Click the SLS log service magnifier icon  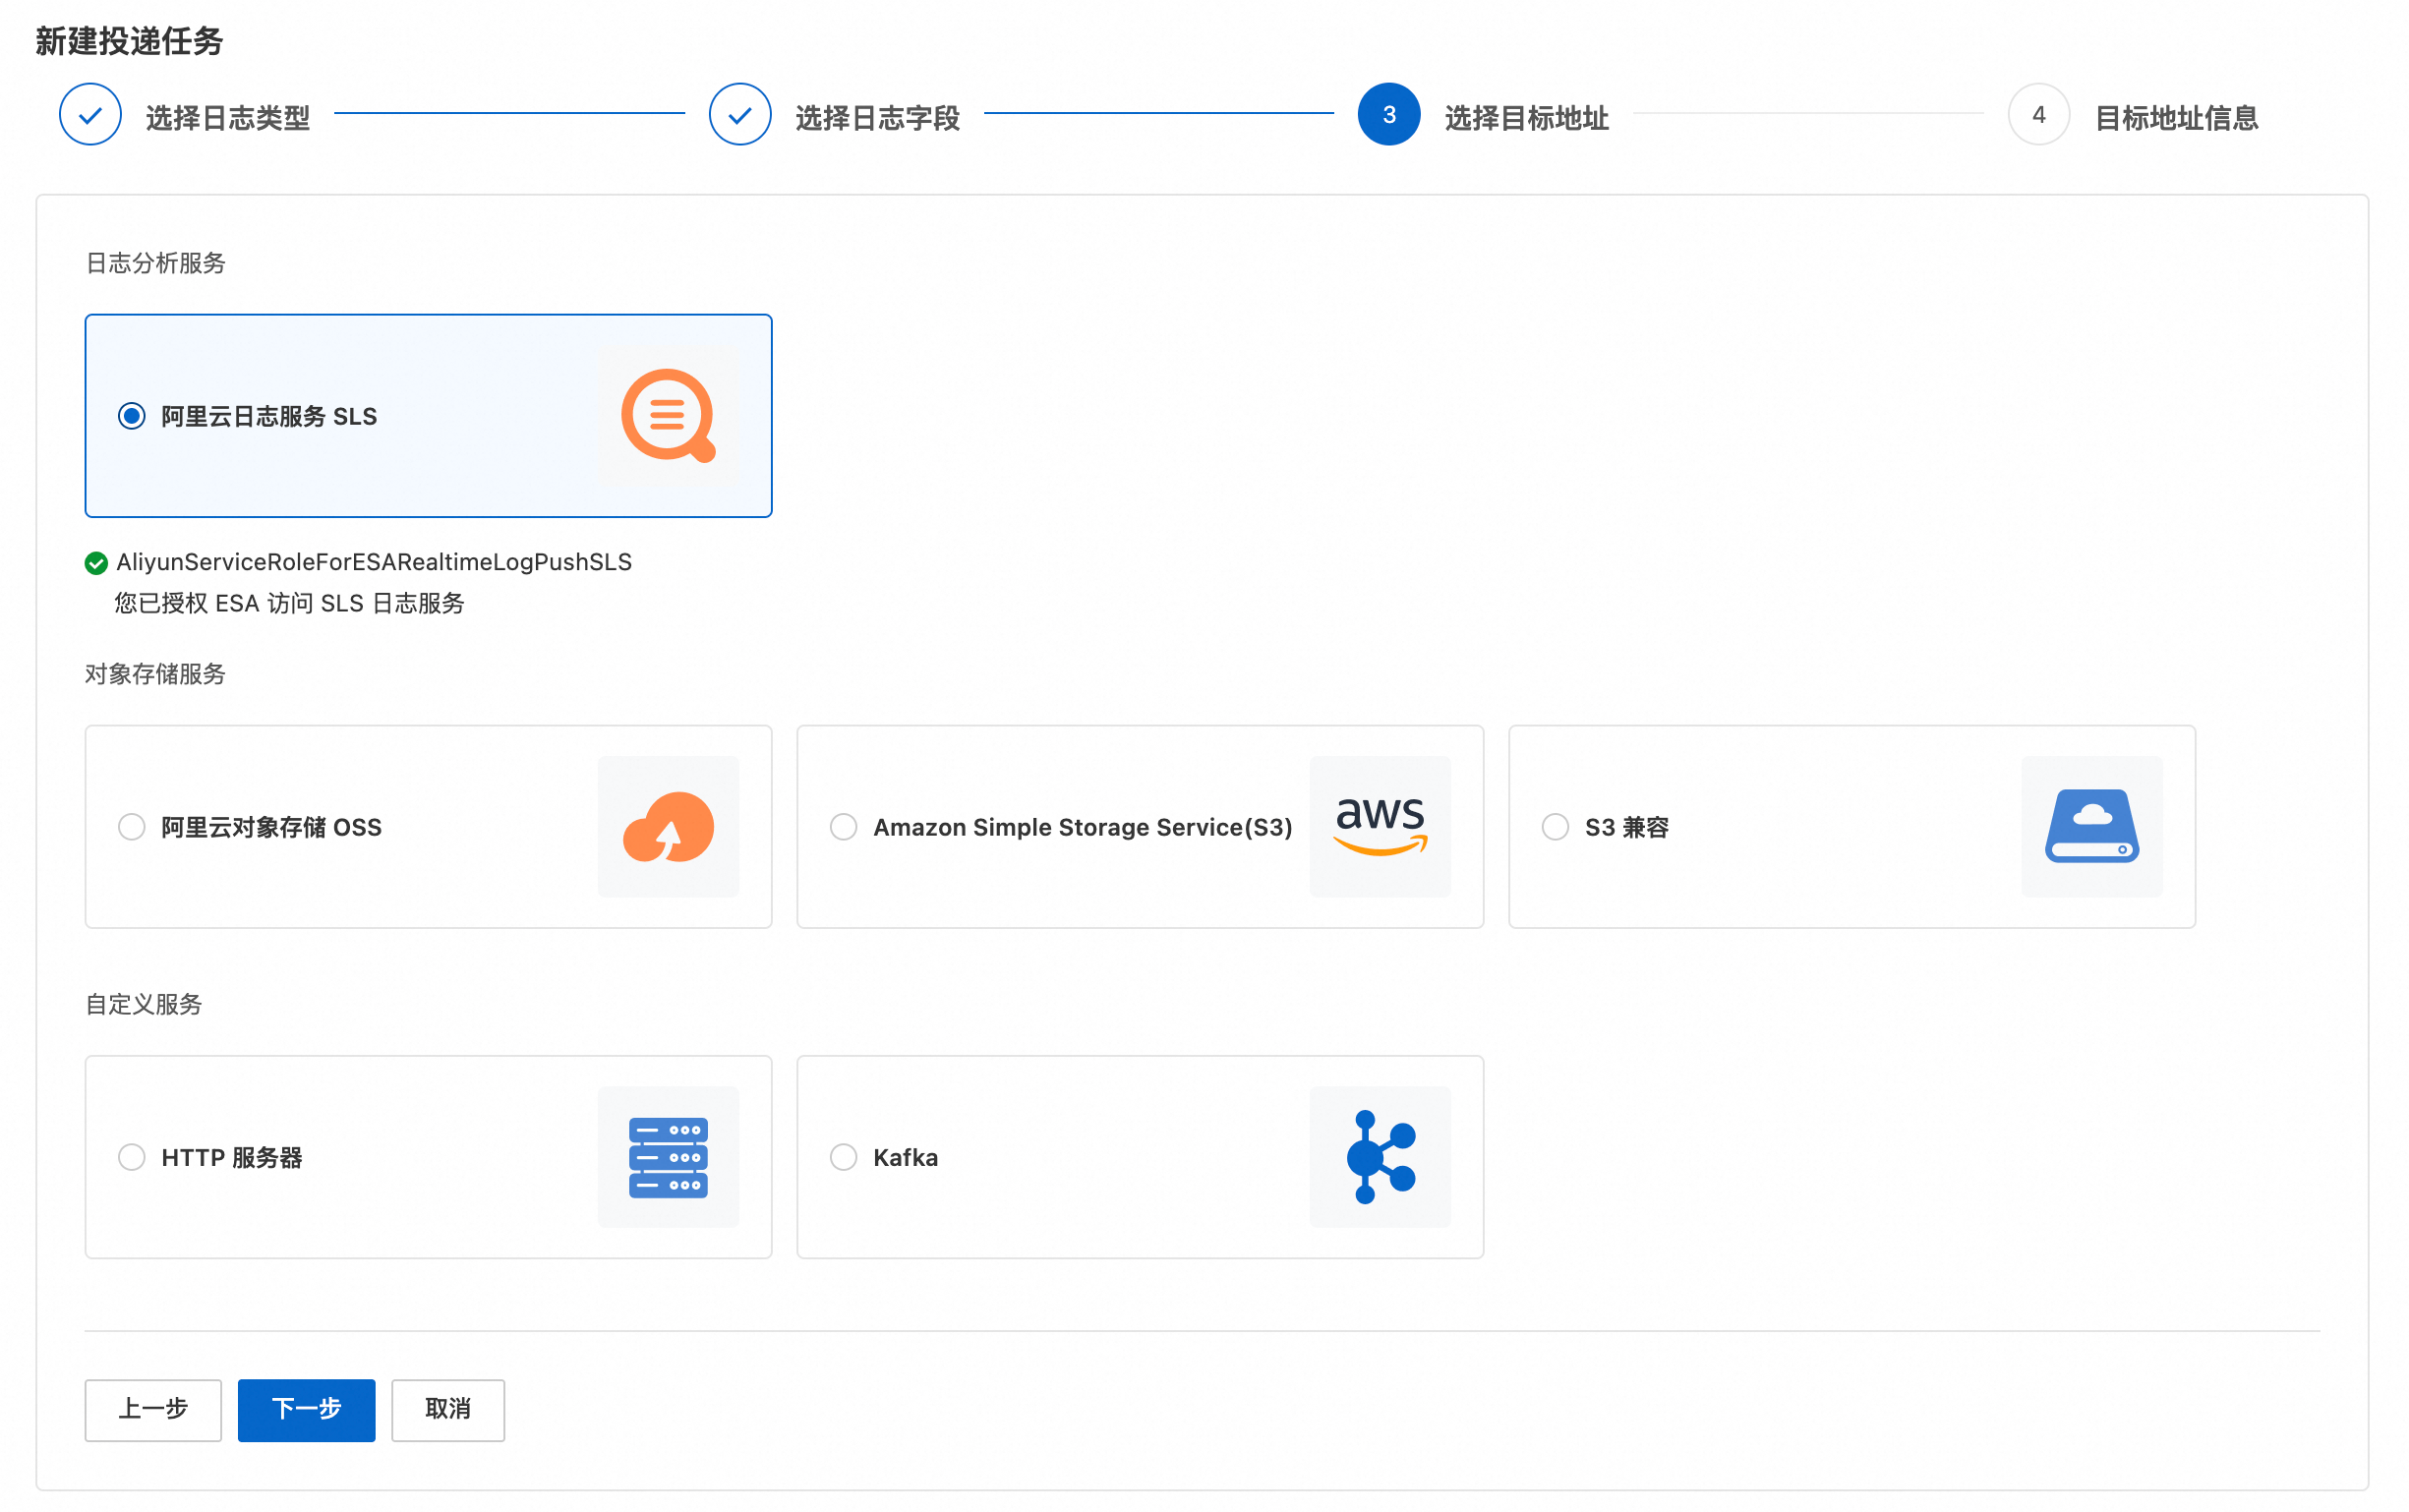(x=668, y=416)
